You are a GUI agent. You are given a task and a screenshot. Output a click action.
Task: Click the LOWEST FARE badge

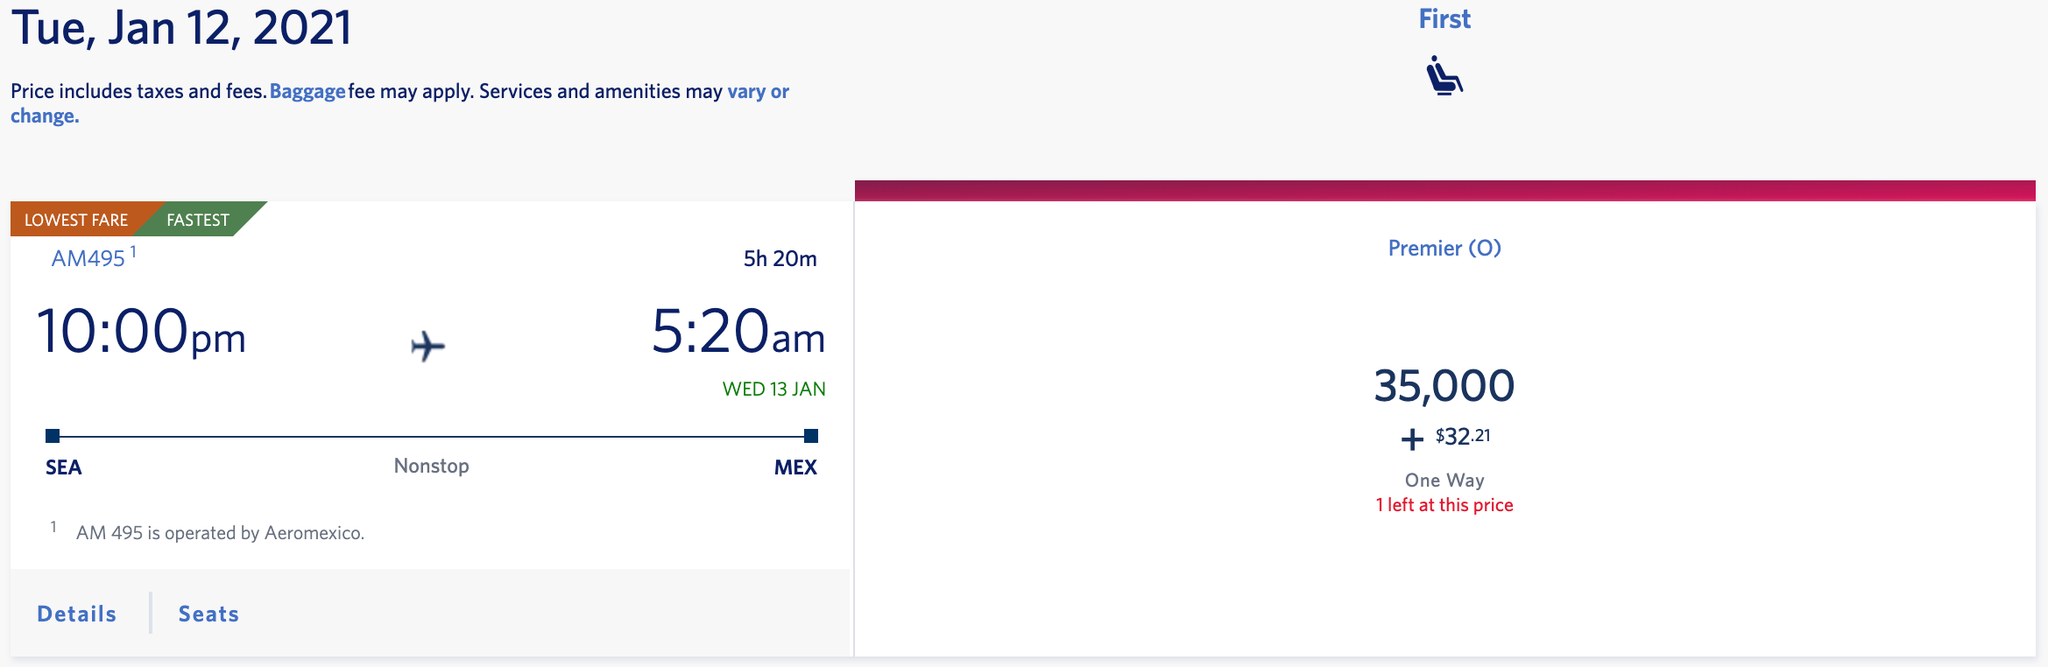75,219
